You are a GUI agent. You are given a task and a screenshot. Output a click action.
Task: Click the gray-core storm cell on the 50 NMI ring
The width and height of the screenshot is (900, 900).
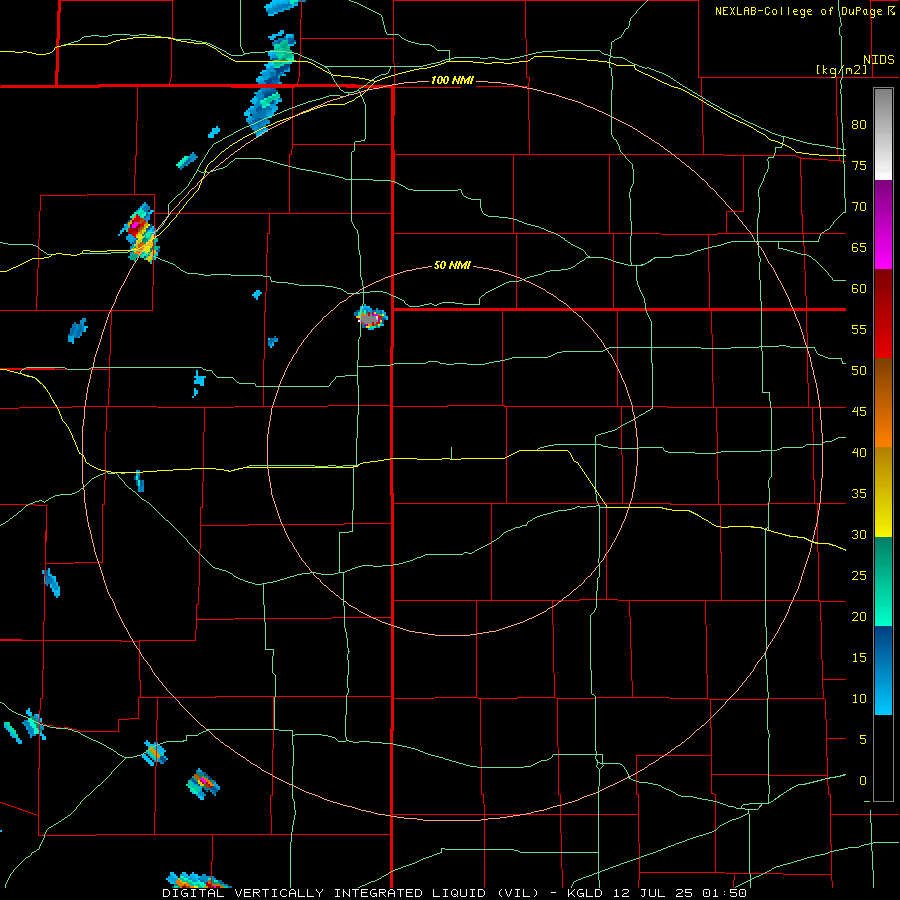[371, 317]
